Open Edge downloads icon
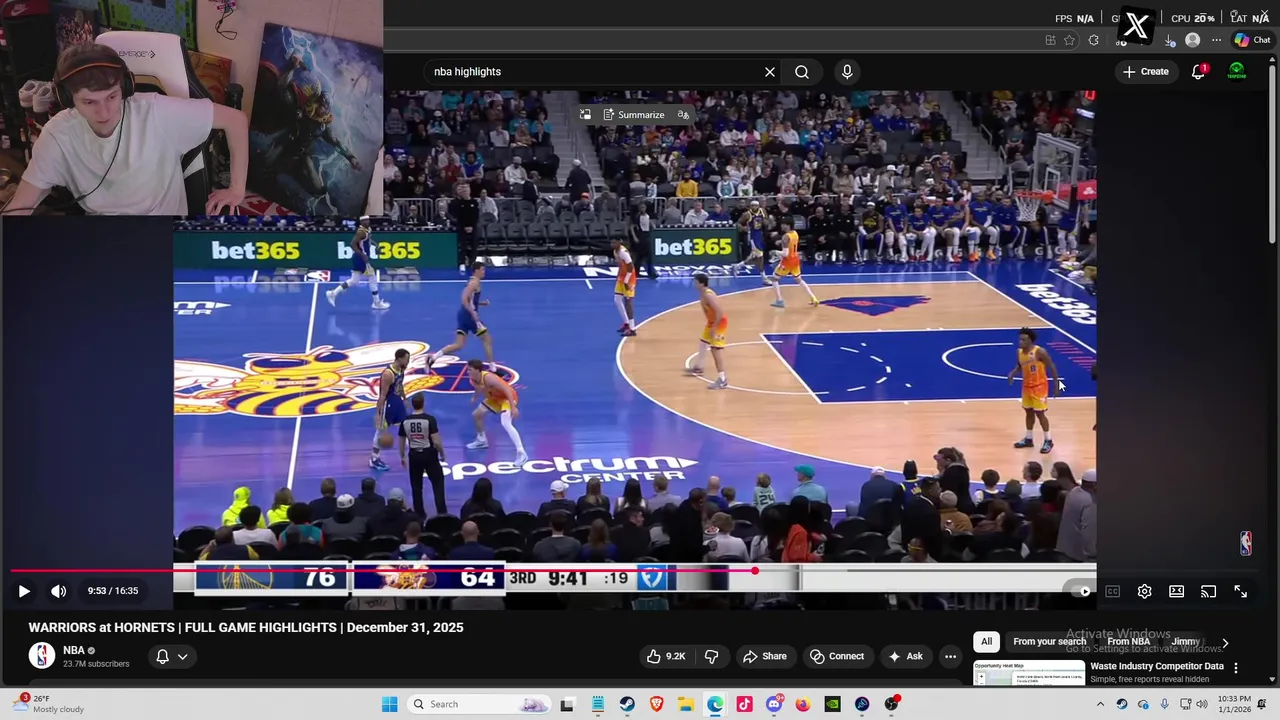Viewport: 1280px width, 720px height. point(1170,41)
